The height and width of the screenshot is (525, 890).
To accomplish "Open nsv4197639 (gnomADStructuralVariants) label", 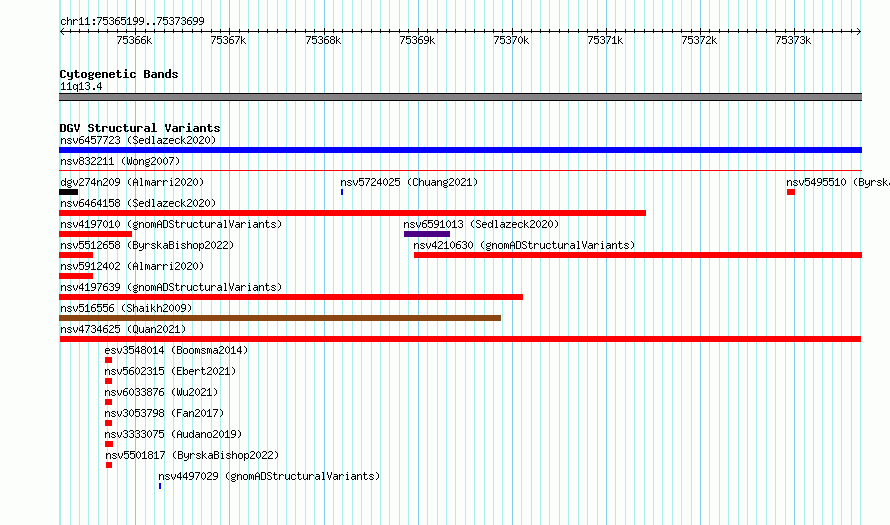I will click(x=171, y=287).
